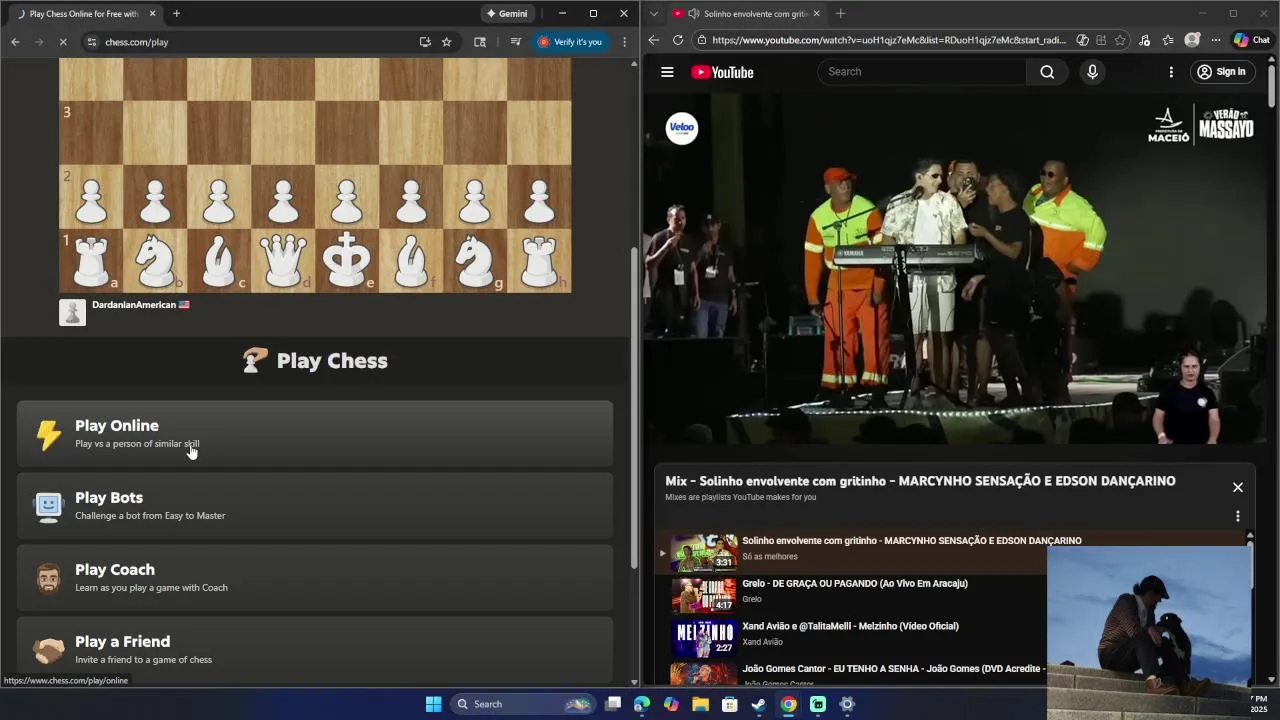Select Play Bots option
This screenshot has width=1280, height=720.
point(315,506)
